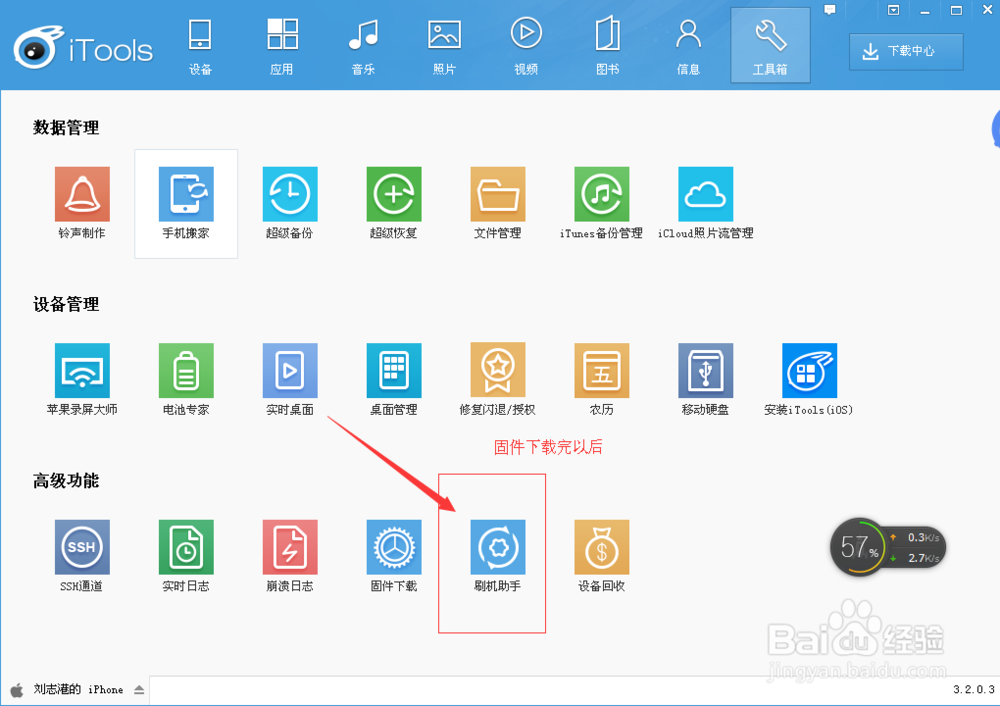Open 崩溃日志 crash log tool
Image resolution: width=1000 pixels, height=706 pixels.
(x=290, y=547)
